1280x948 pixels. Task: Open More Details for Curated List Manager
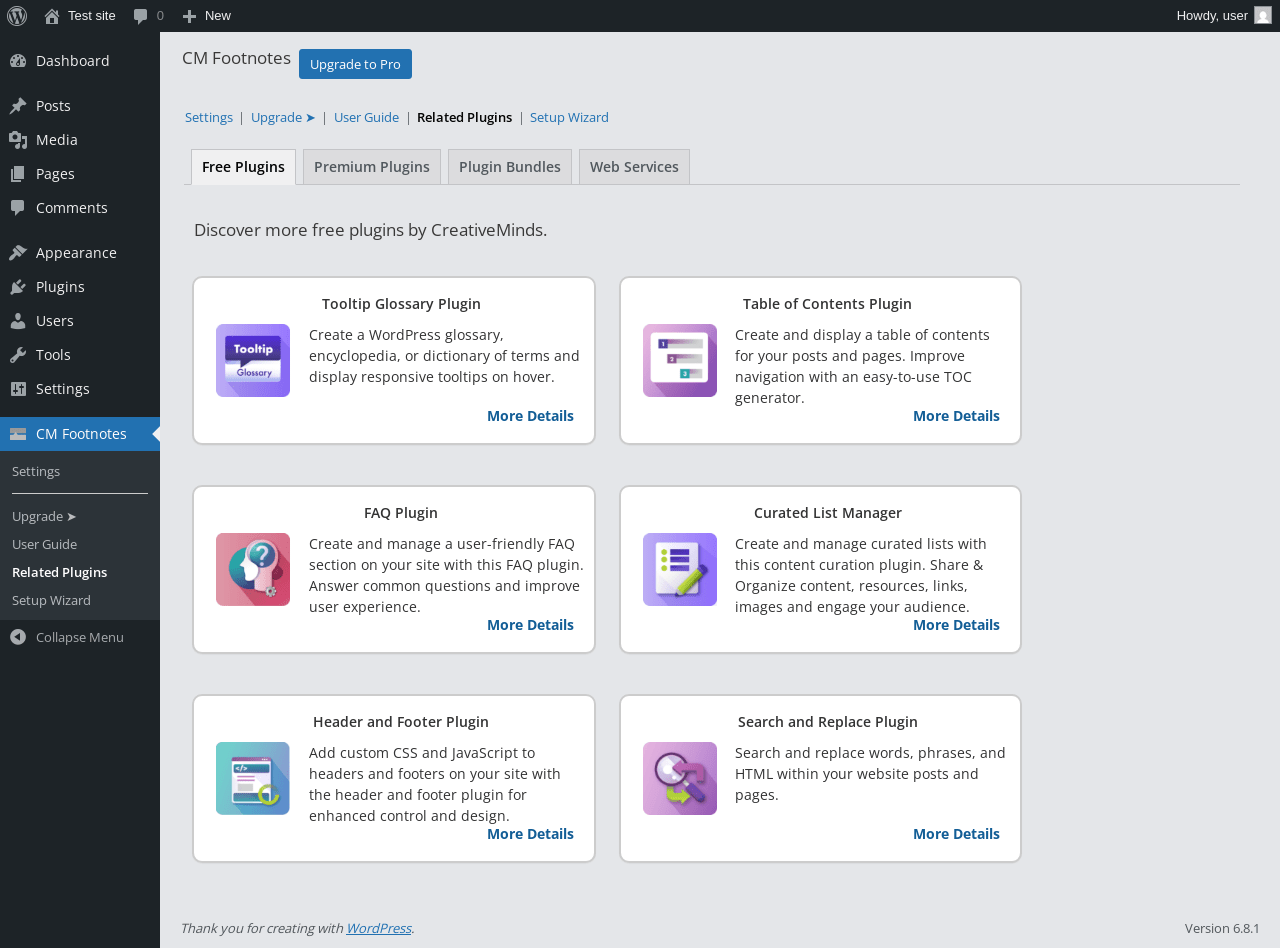(956, 625)
